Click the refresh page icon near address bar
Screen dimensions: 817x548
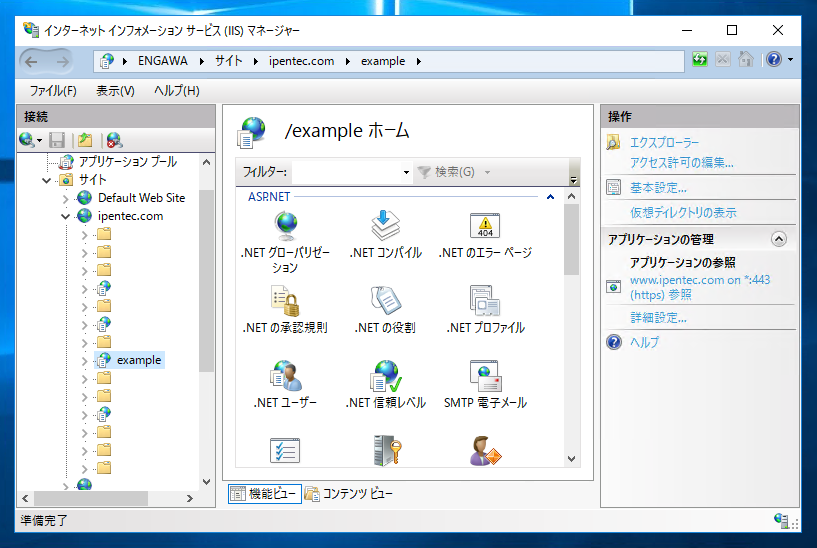tap(700, 59)
